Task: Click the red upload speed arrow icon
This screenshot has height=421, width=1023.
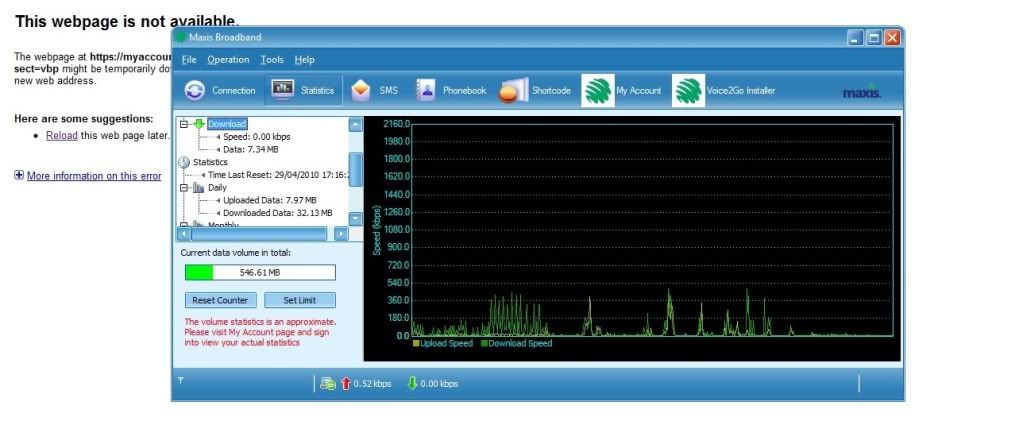Action: click(346, 383)
